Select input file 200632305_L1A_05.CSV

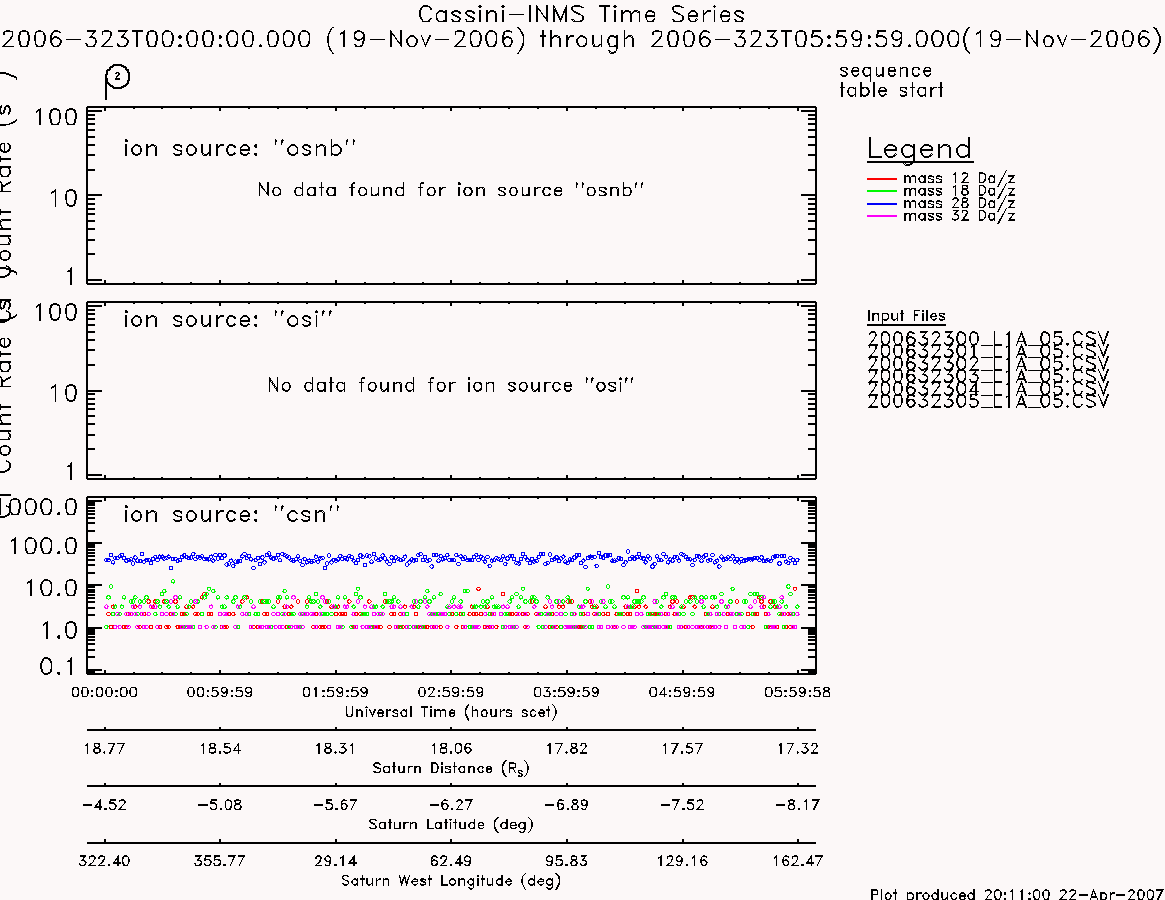(x=988, y=402)
